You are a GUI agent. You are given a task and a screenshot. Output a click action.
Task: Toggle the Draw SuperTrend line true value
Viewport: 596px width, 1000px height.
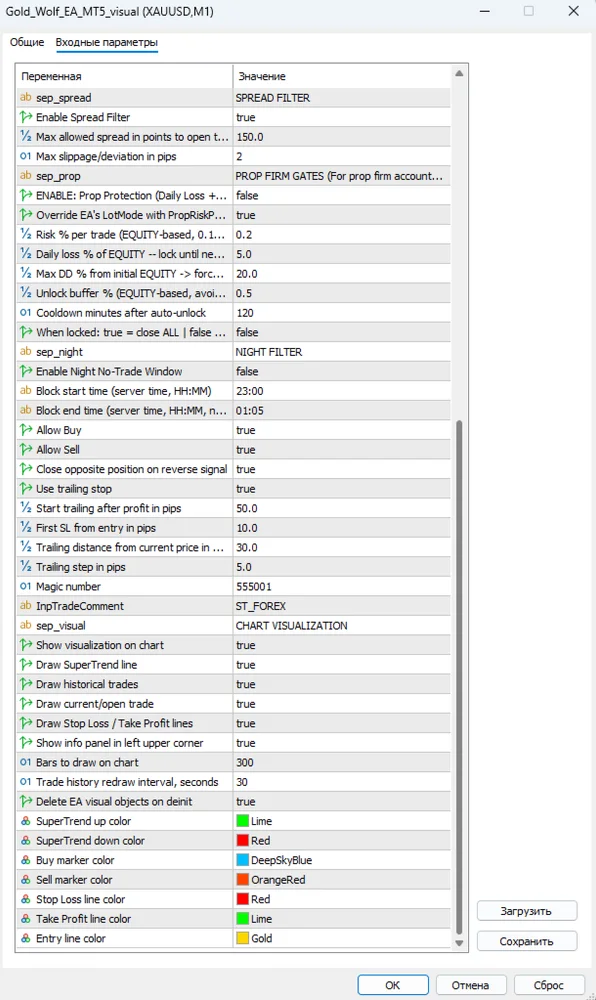point(342,665)
